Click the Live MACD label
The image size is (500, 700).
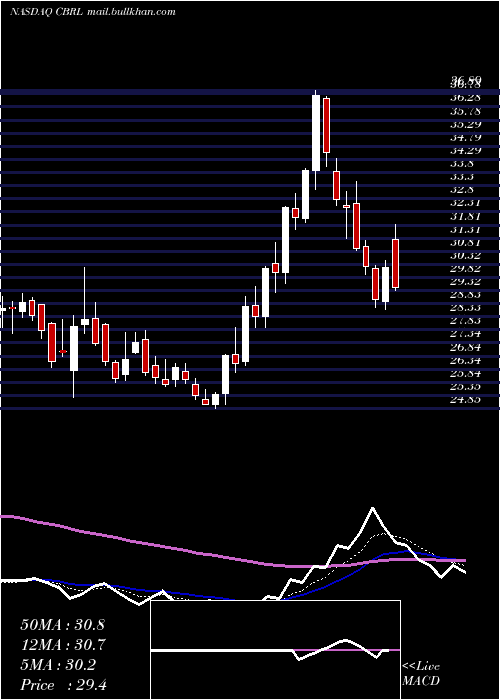[x=421, y=673]
